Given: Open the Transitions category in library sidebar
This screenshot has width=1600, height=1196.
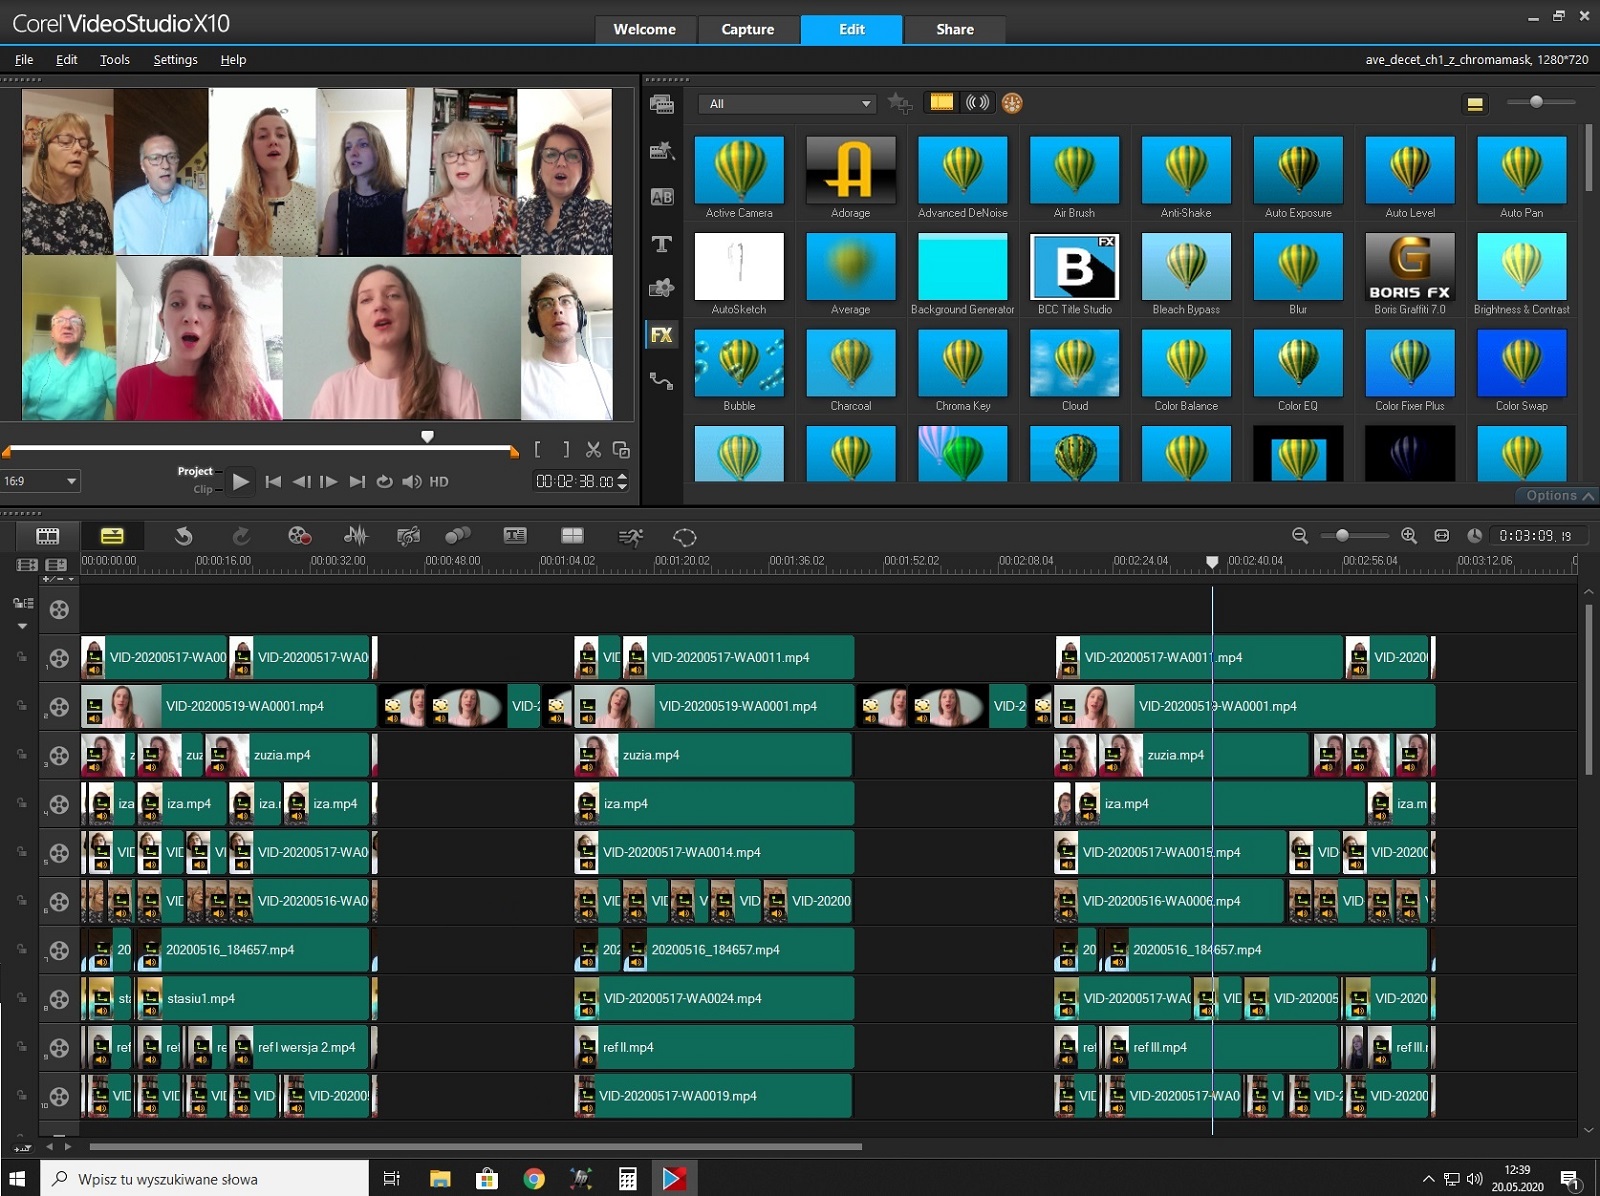Looking at the screenshot, I should click(661, 197).
